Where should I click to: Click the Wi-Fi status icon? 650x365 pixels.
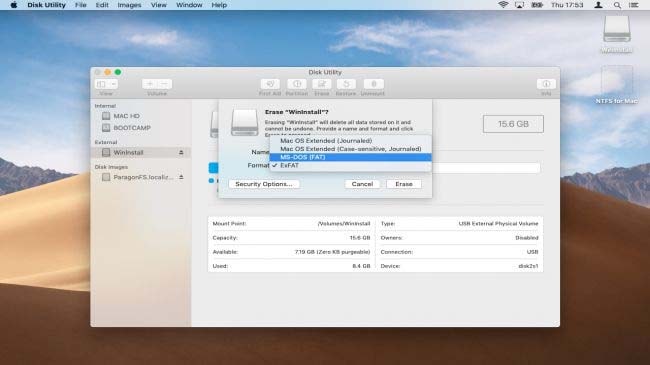click(503, 5)
